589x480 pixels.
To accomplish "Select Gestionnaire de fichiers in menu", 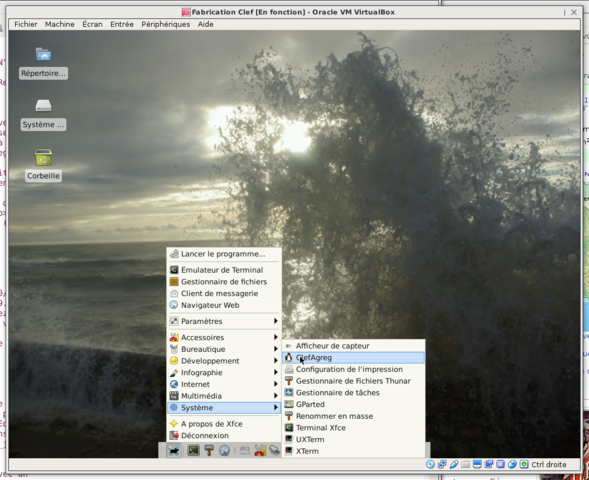I will point(224,281).
